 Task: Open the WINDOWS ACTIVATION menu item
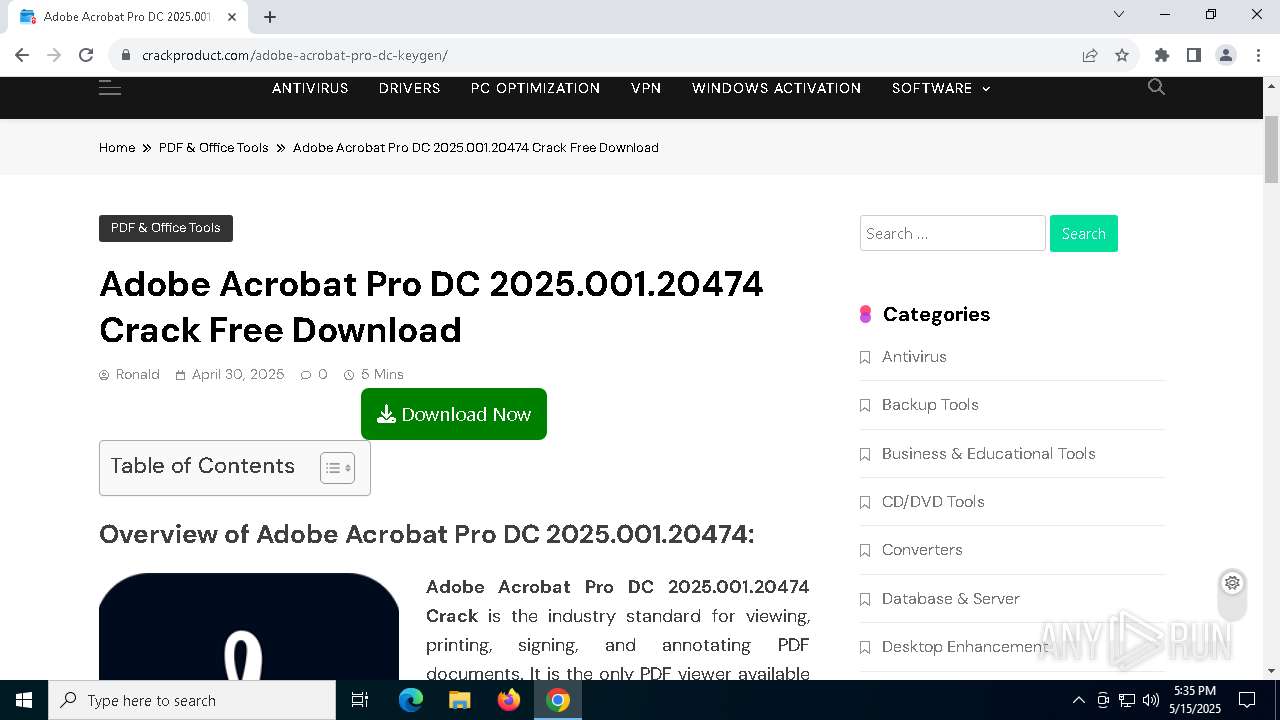[776, 88]
